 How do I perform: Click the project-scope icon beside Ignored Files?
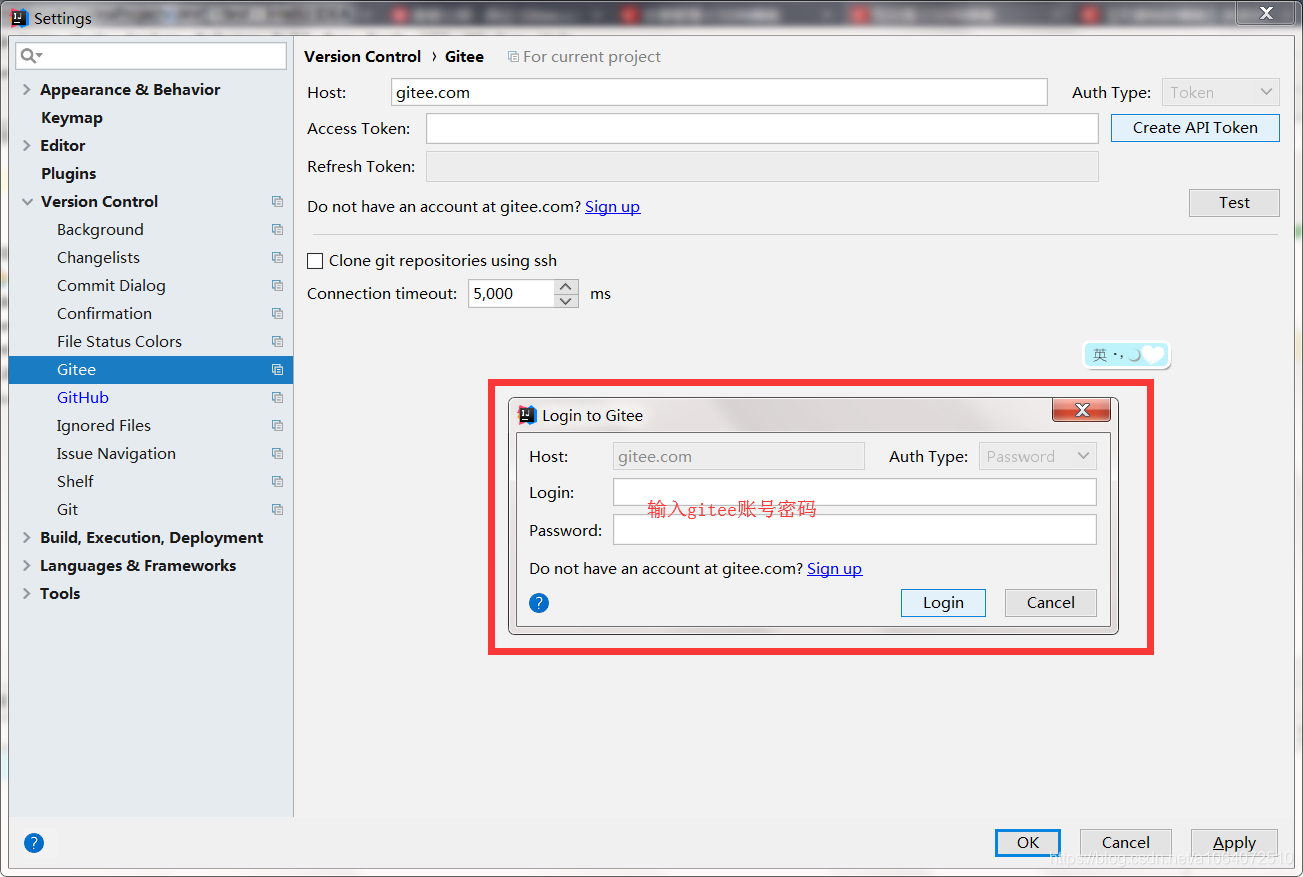[277, 425]
